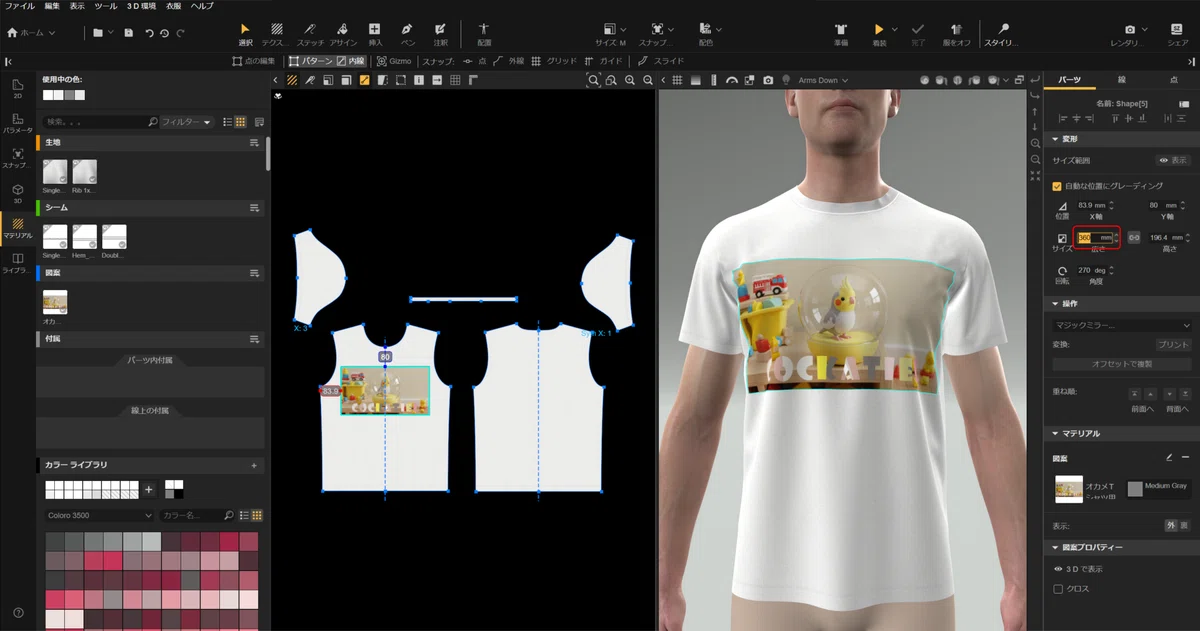Open the Arms Down pose dropdown
Screen dimensions: 1200x631
coord(823,80)
